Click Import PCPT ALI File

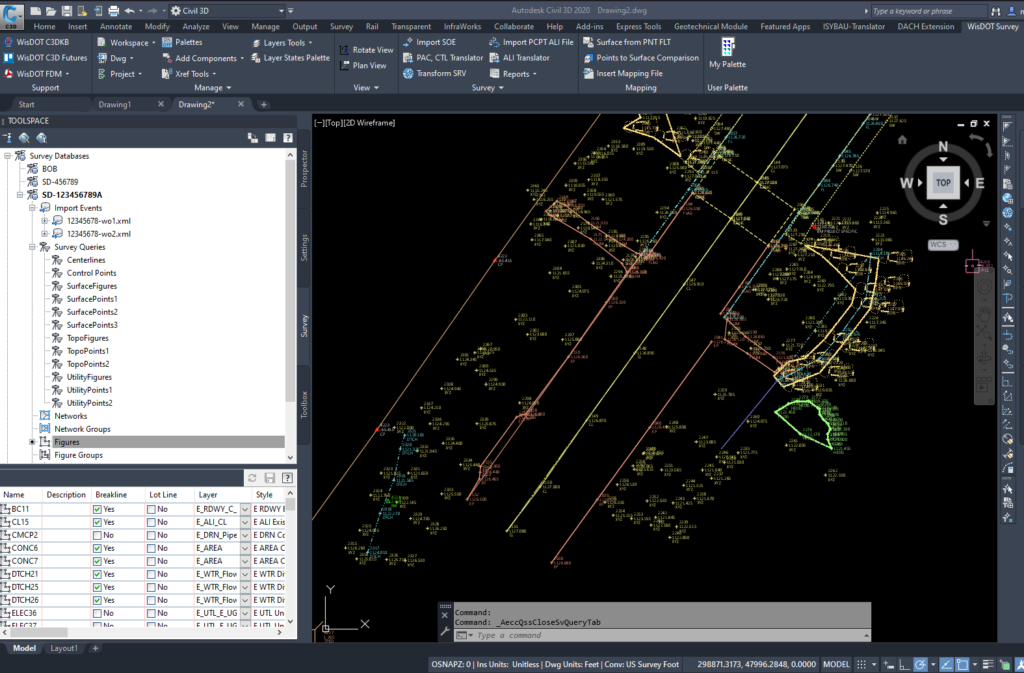tap(531, 42)
